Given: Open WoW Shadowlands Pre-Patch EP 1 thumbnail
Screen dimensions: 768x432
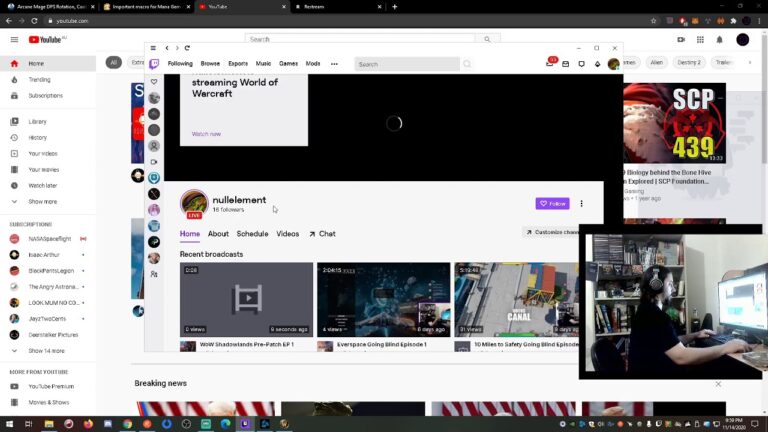Looking at the screenshot, I should pyautogui.click(x=246, y=299).
